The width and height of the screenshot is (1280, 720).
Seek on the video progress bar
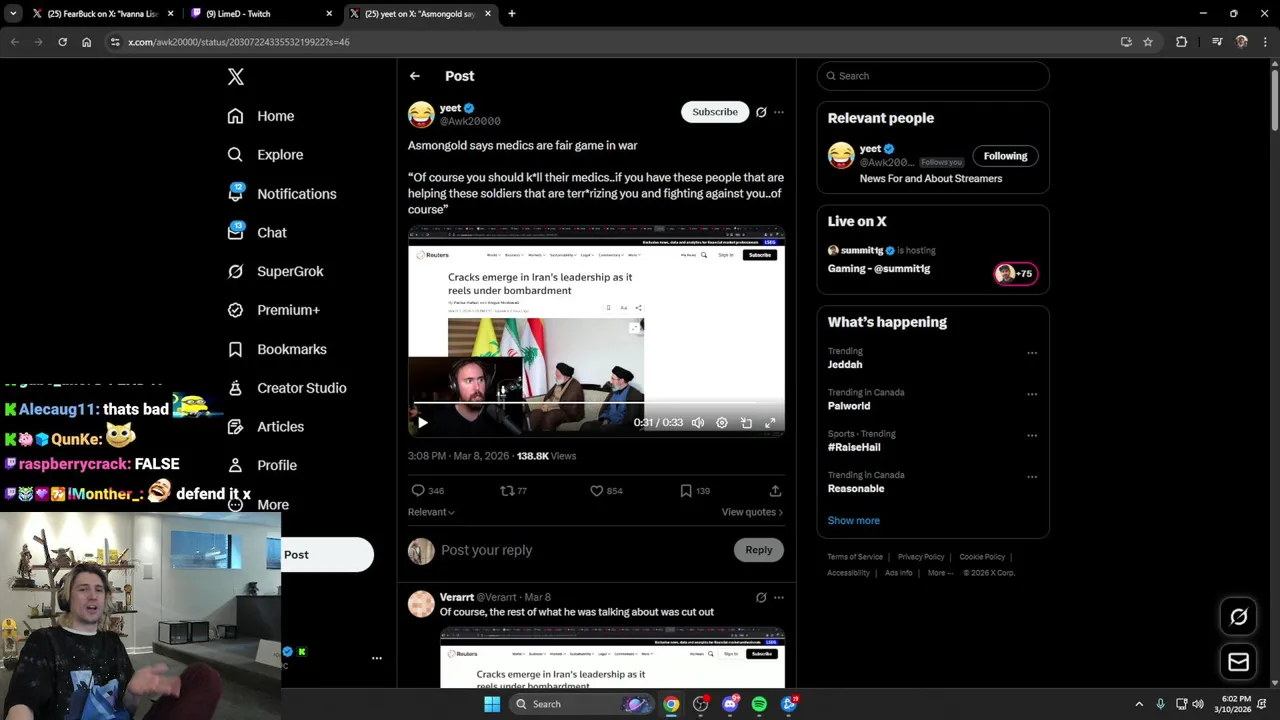pos(597,403)
